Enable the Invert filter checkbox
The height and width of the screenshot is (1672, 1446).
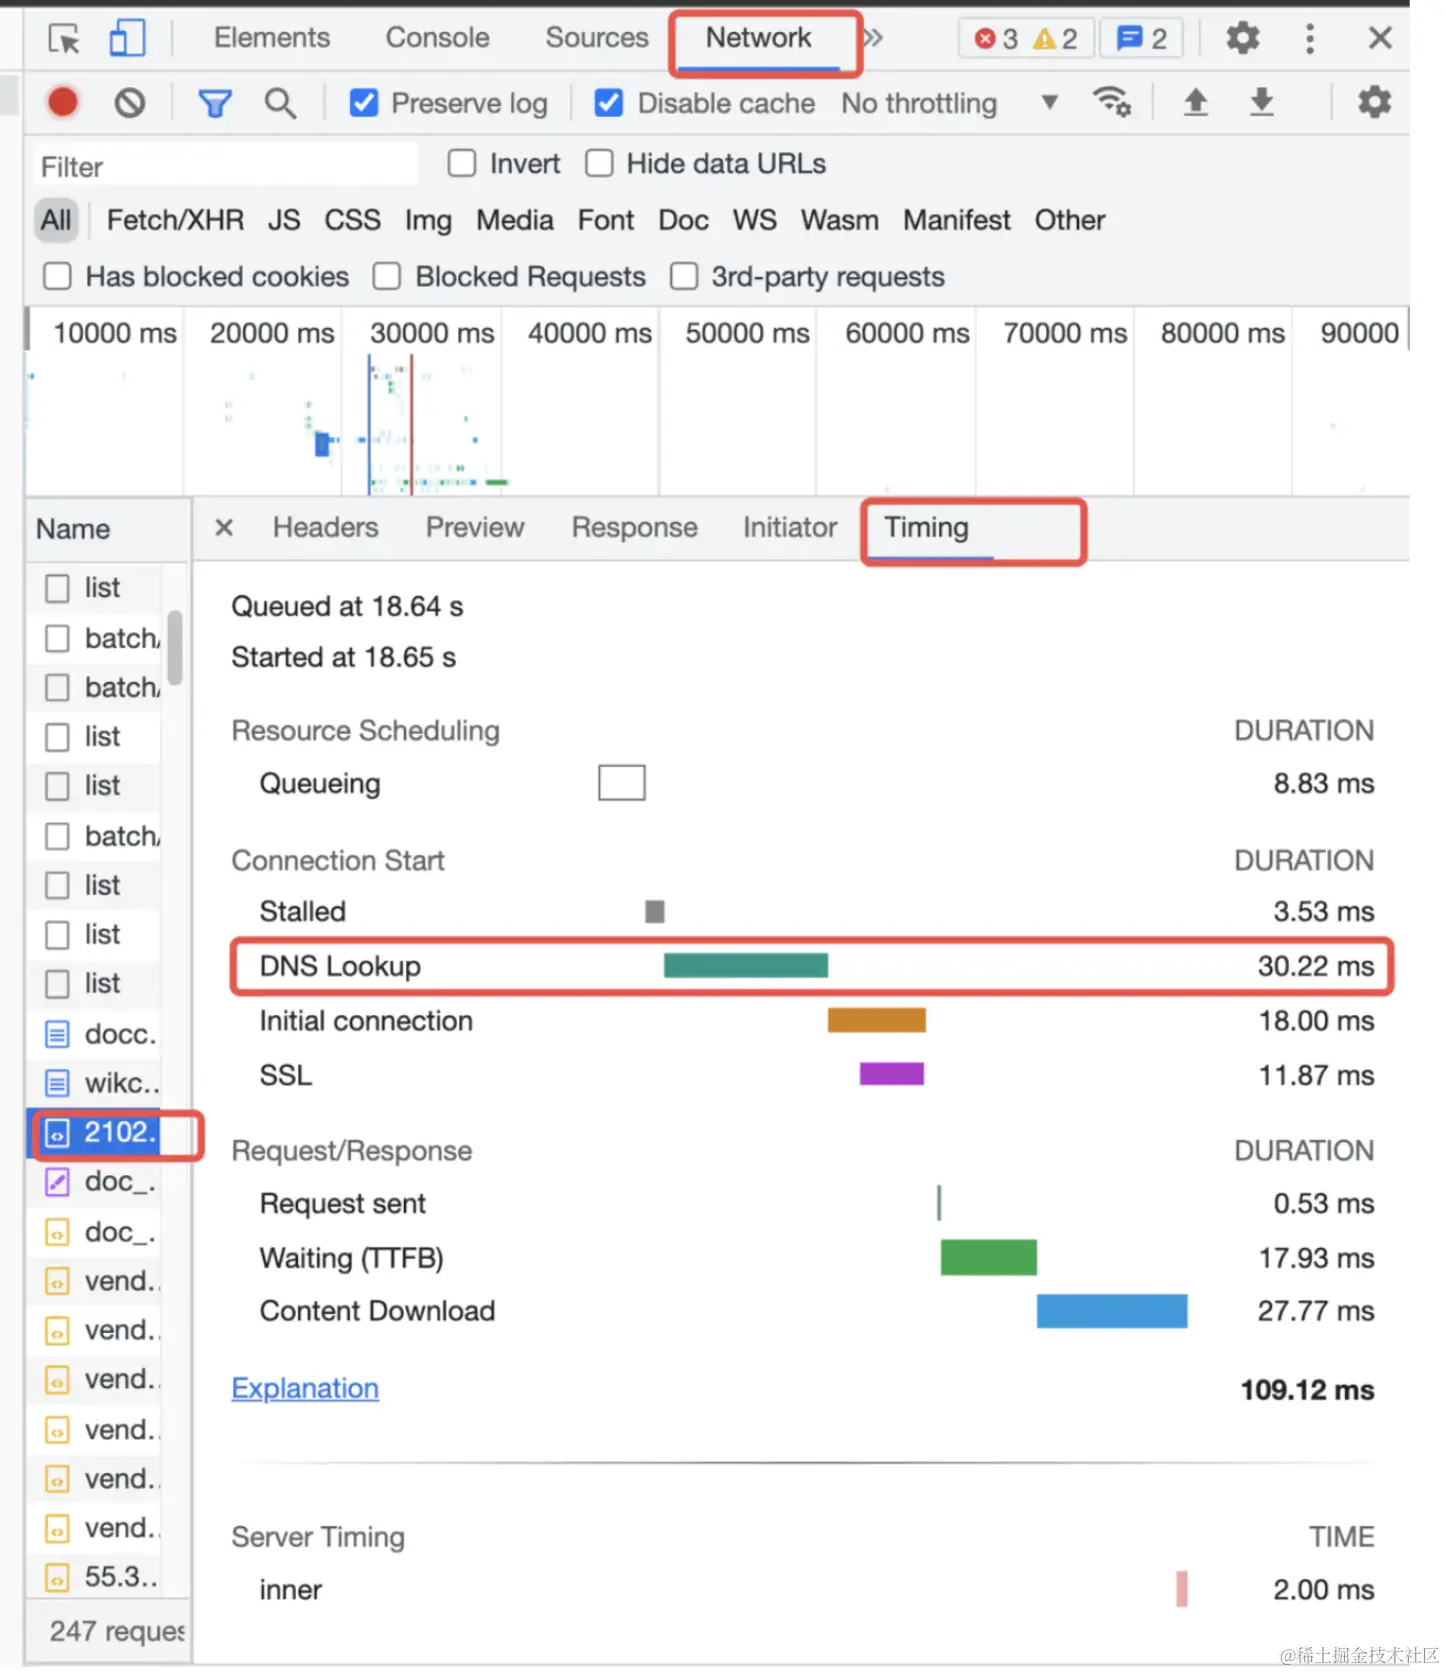point(461,163)
